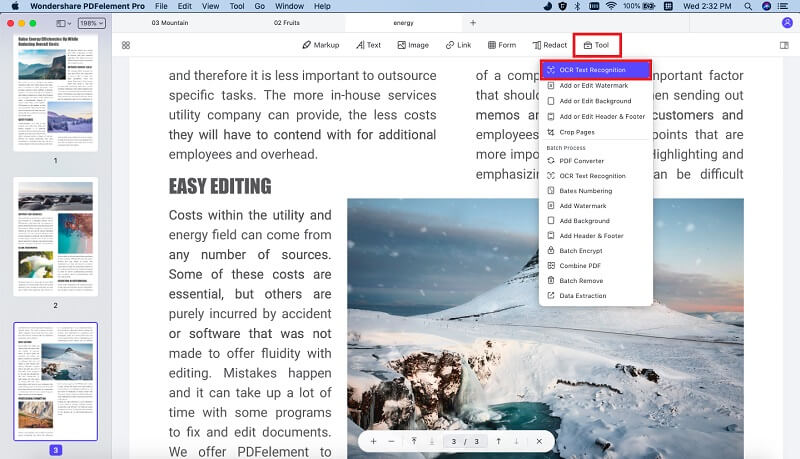Open page 1 thumbnail
Viewport: 800px width, 459px height.
point(56,92)
